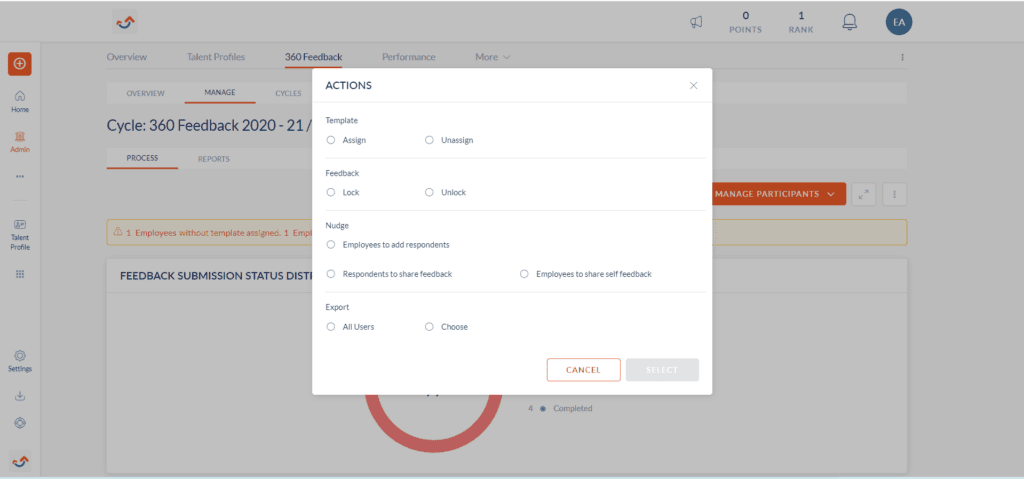Switch to Performance tab
The width and height of the screenshot is (1024, 479).
tap(409, 57)
